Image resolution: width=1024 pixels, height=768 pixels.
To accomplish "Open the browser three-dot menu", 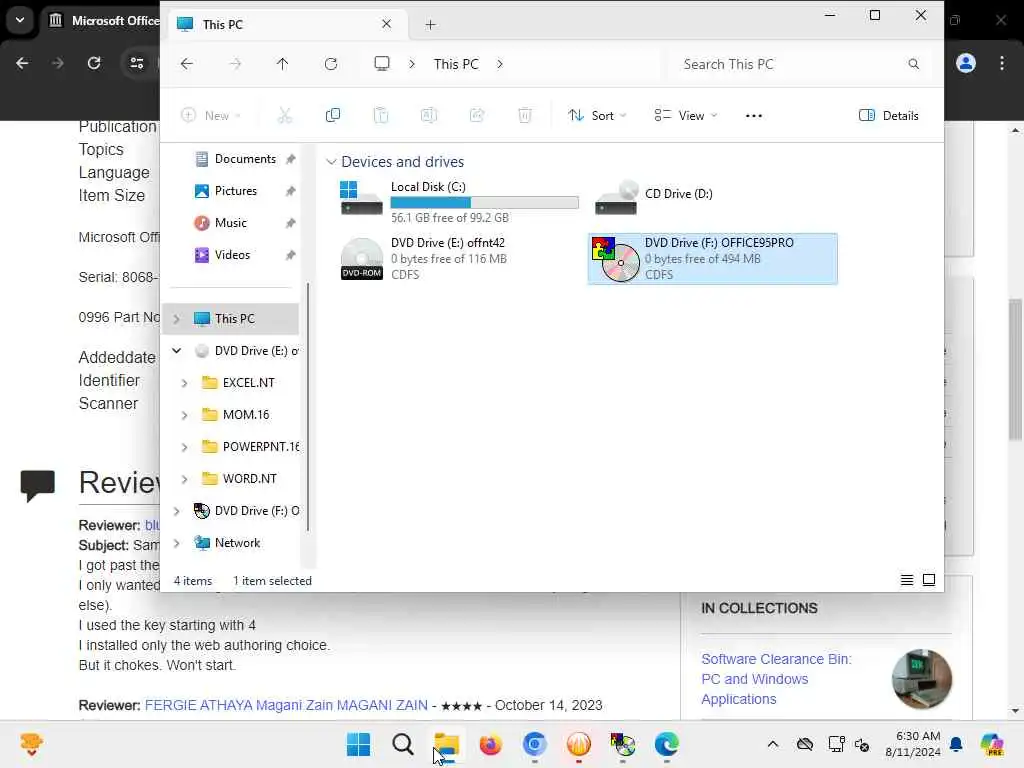I will click(1002, 63).
